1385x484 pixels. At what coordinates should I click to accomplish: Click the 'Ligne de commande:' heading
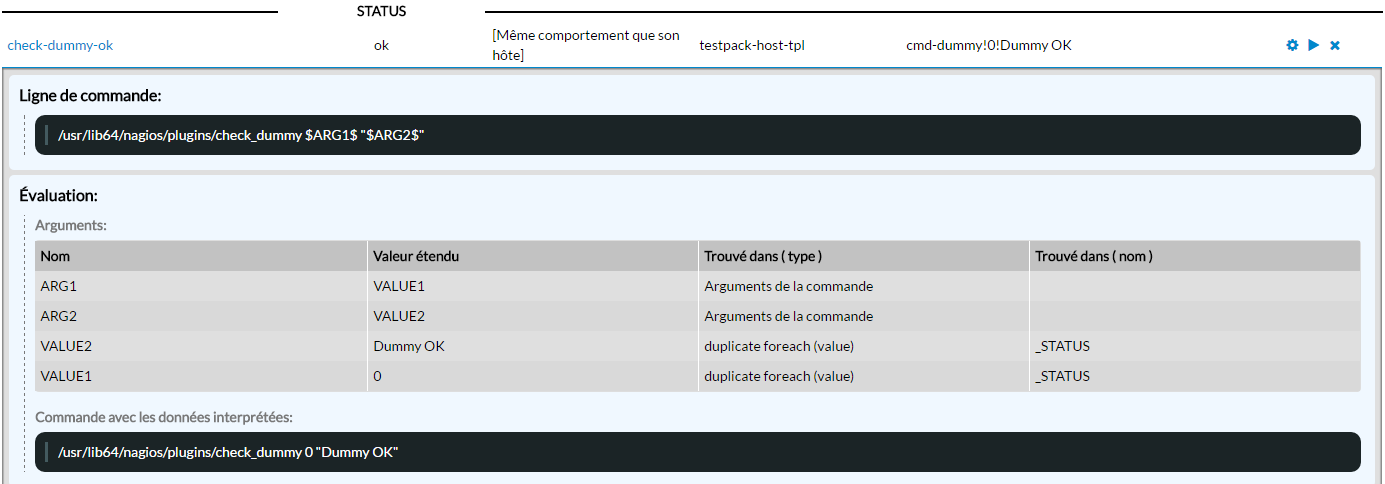(90, 95)
